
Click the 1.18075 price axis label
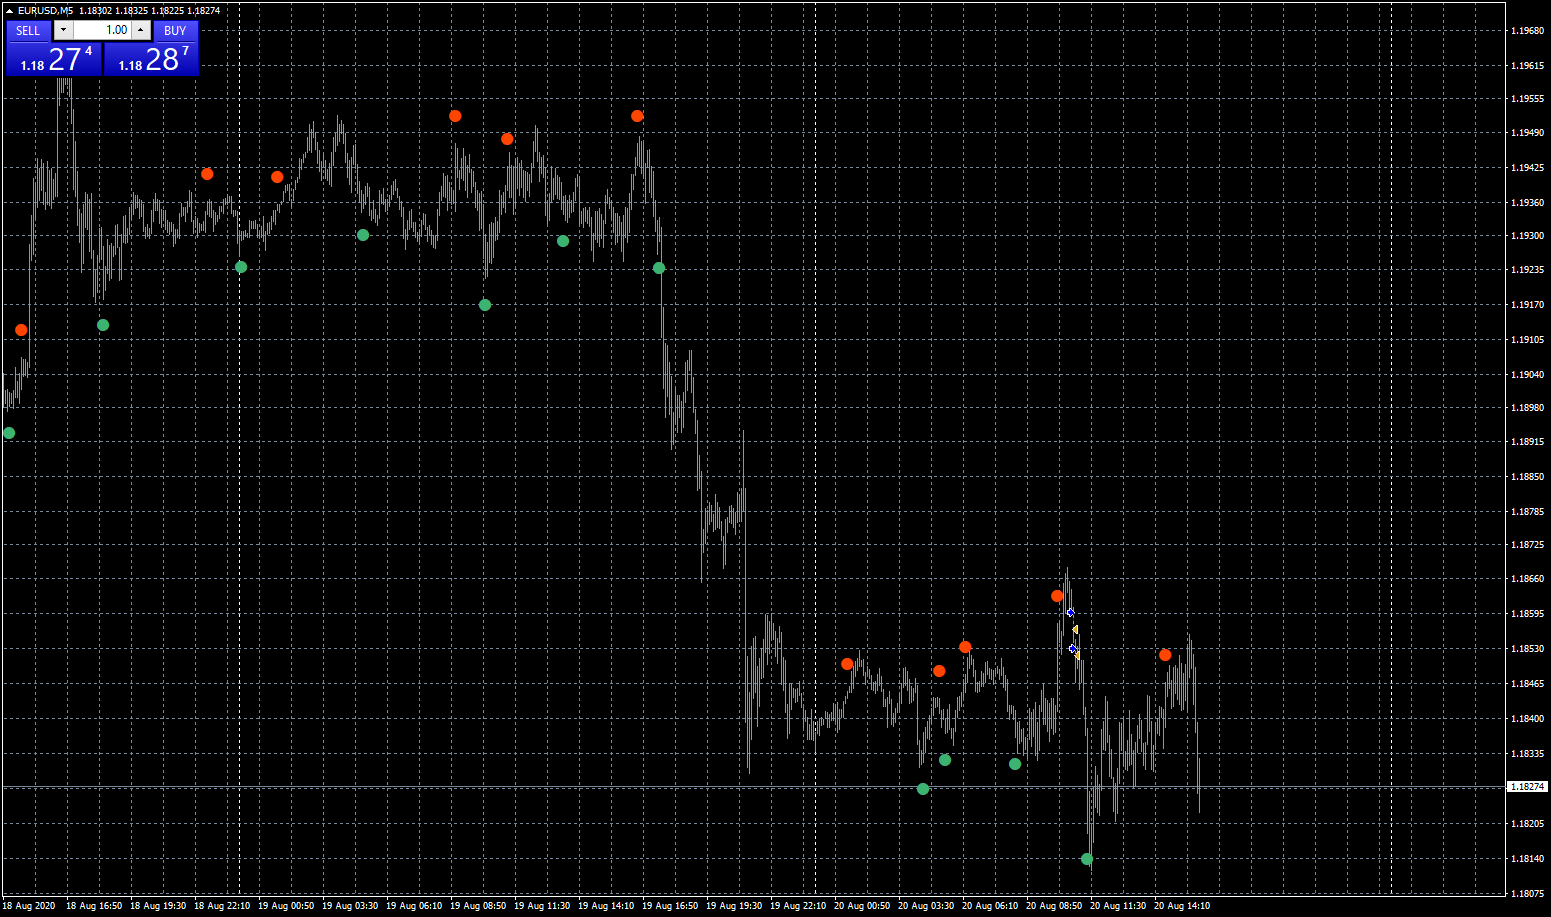pyautogui.click(x=1527, y=894)
